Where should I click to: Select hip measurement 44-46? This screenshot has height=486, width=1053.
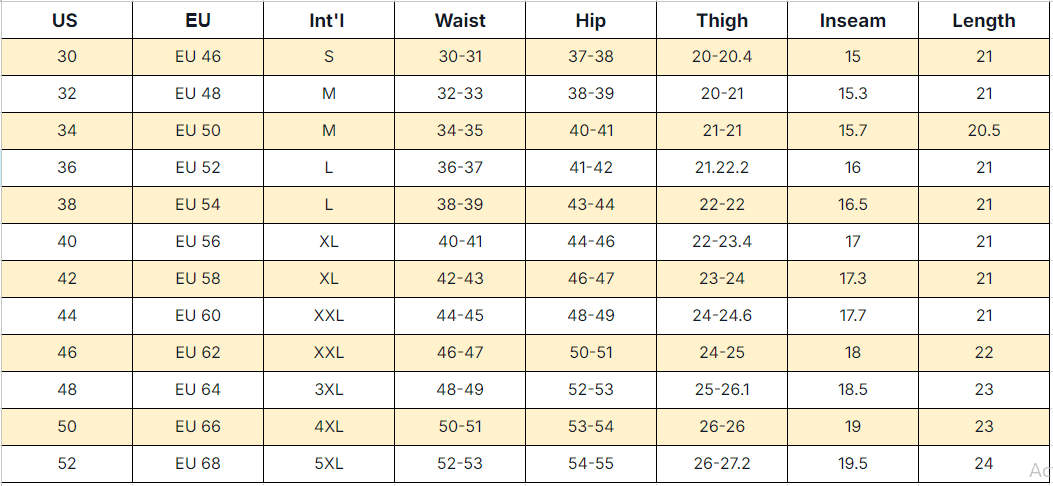(x=591, y=242)
